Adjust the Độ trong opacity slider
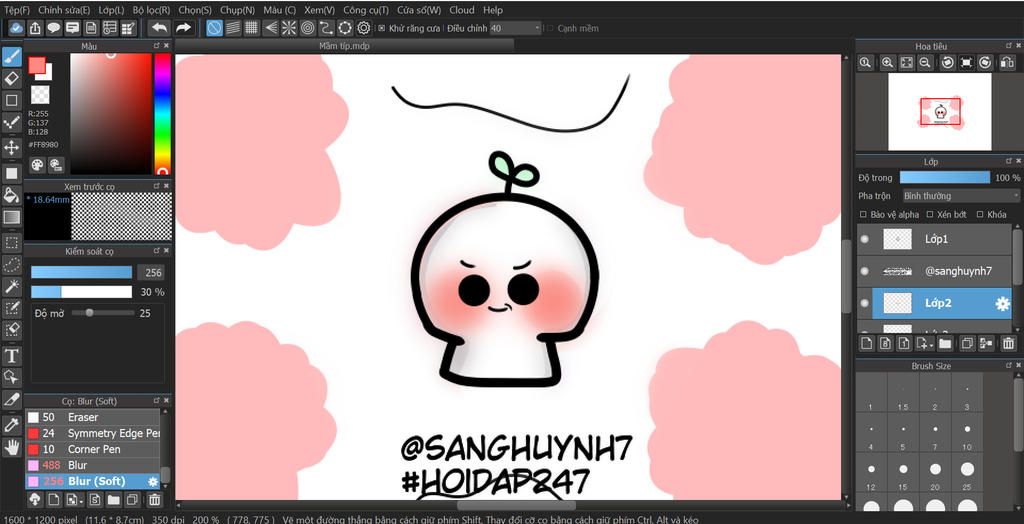Image resolution: width=1024 pixels, height=524 pixels. point(945,177)
